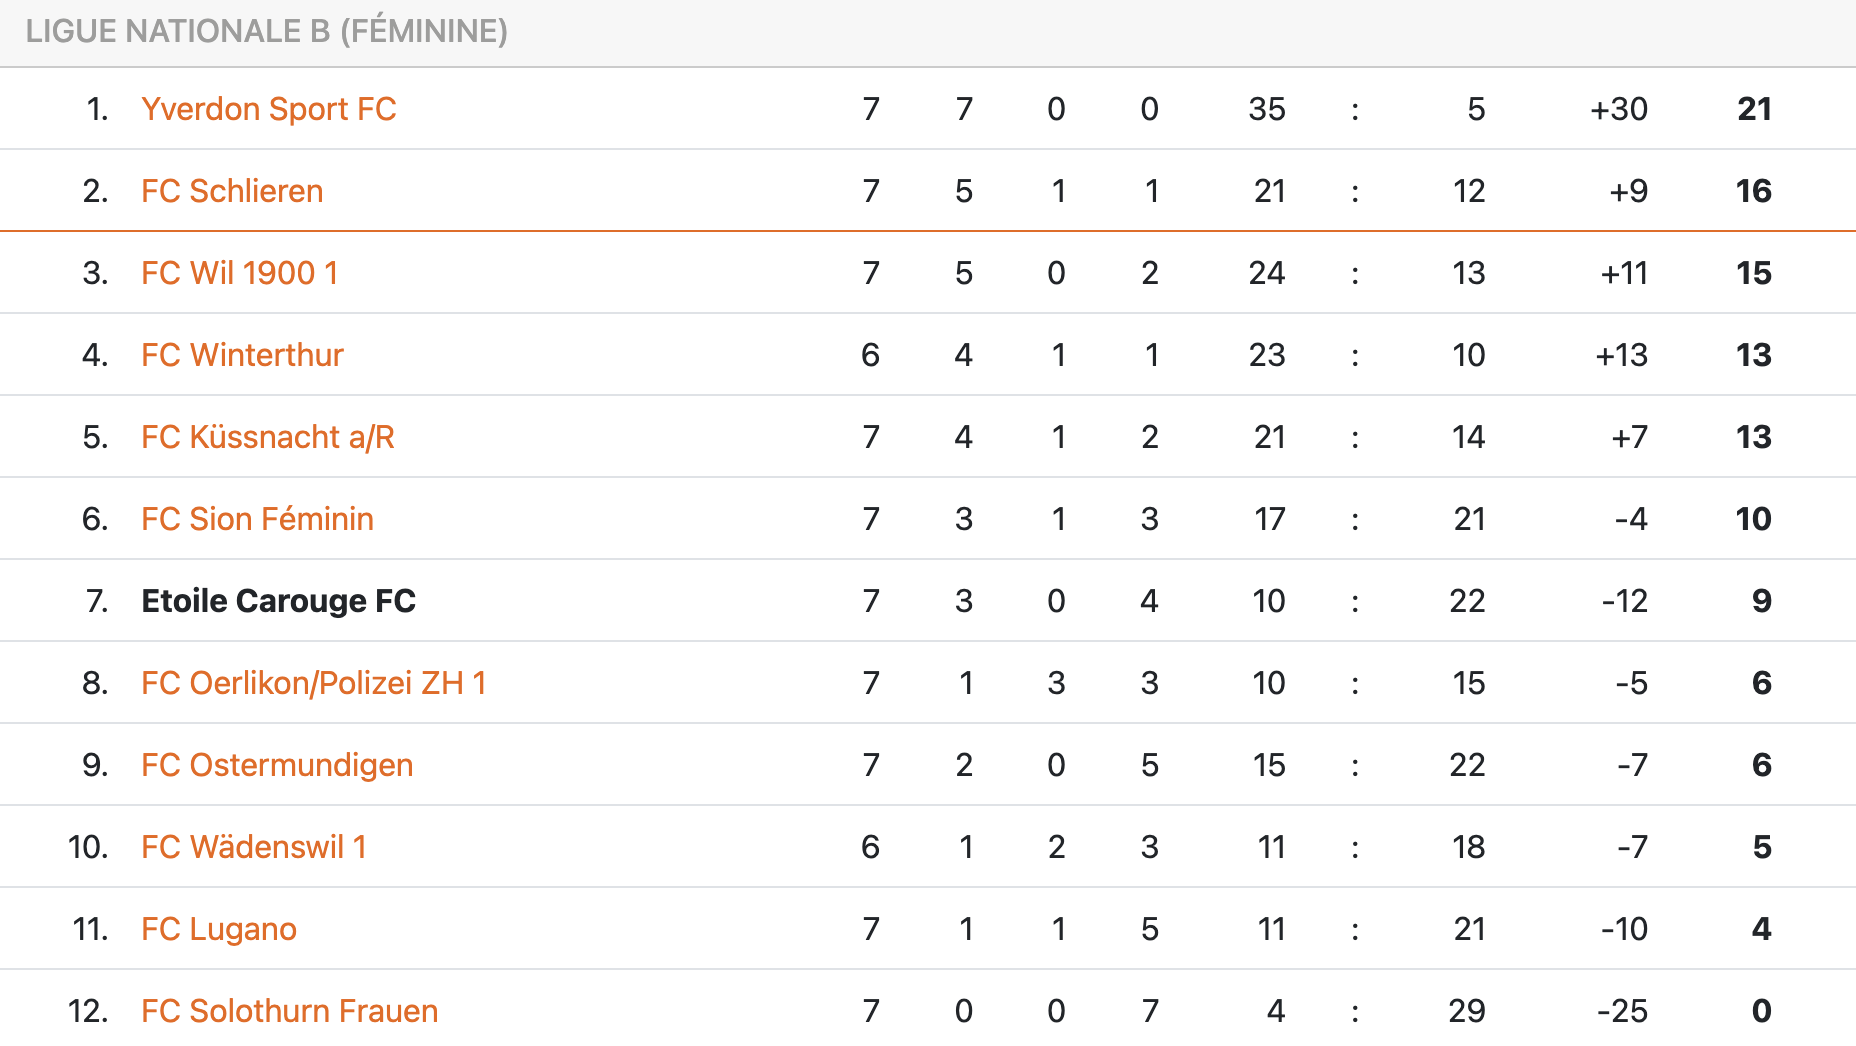Select the FC Lugano team link
The image size is (1856, 1046).
(219, 929)
